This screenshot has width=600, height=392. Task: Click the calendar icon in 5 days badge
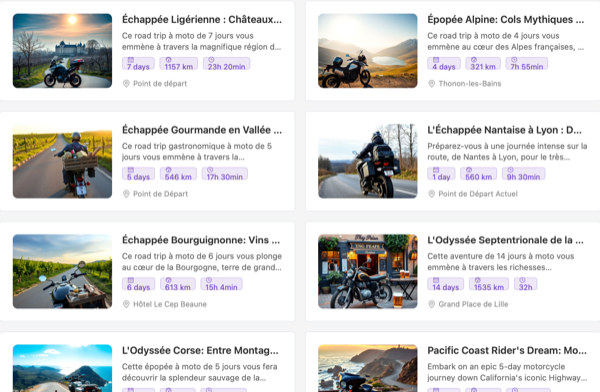tap(130, 170)
